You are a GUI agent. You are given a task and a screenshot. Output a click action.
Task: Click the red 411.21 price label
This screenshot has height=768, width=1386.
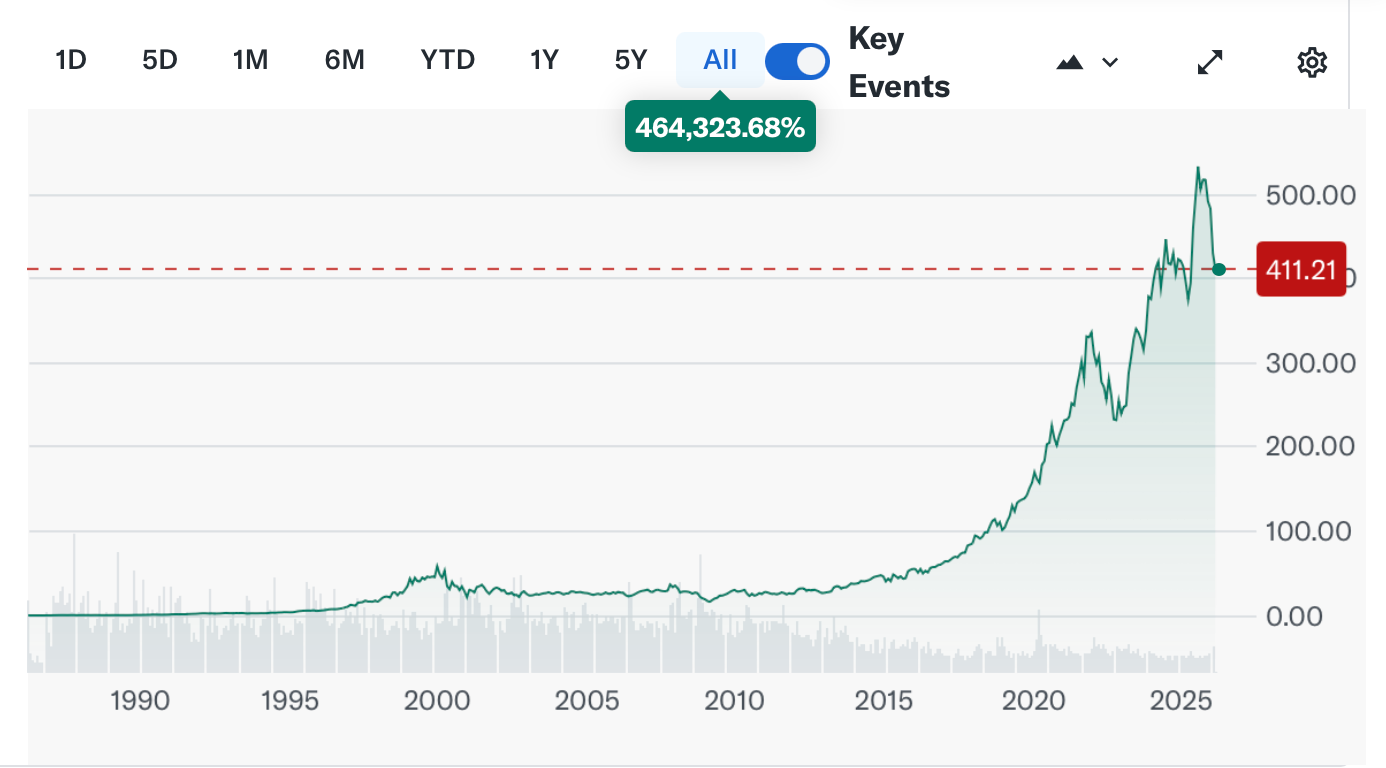pyautogui.click(x=1301, y=269)
